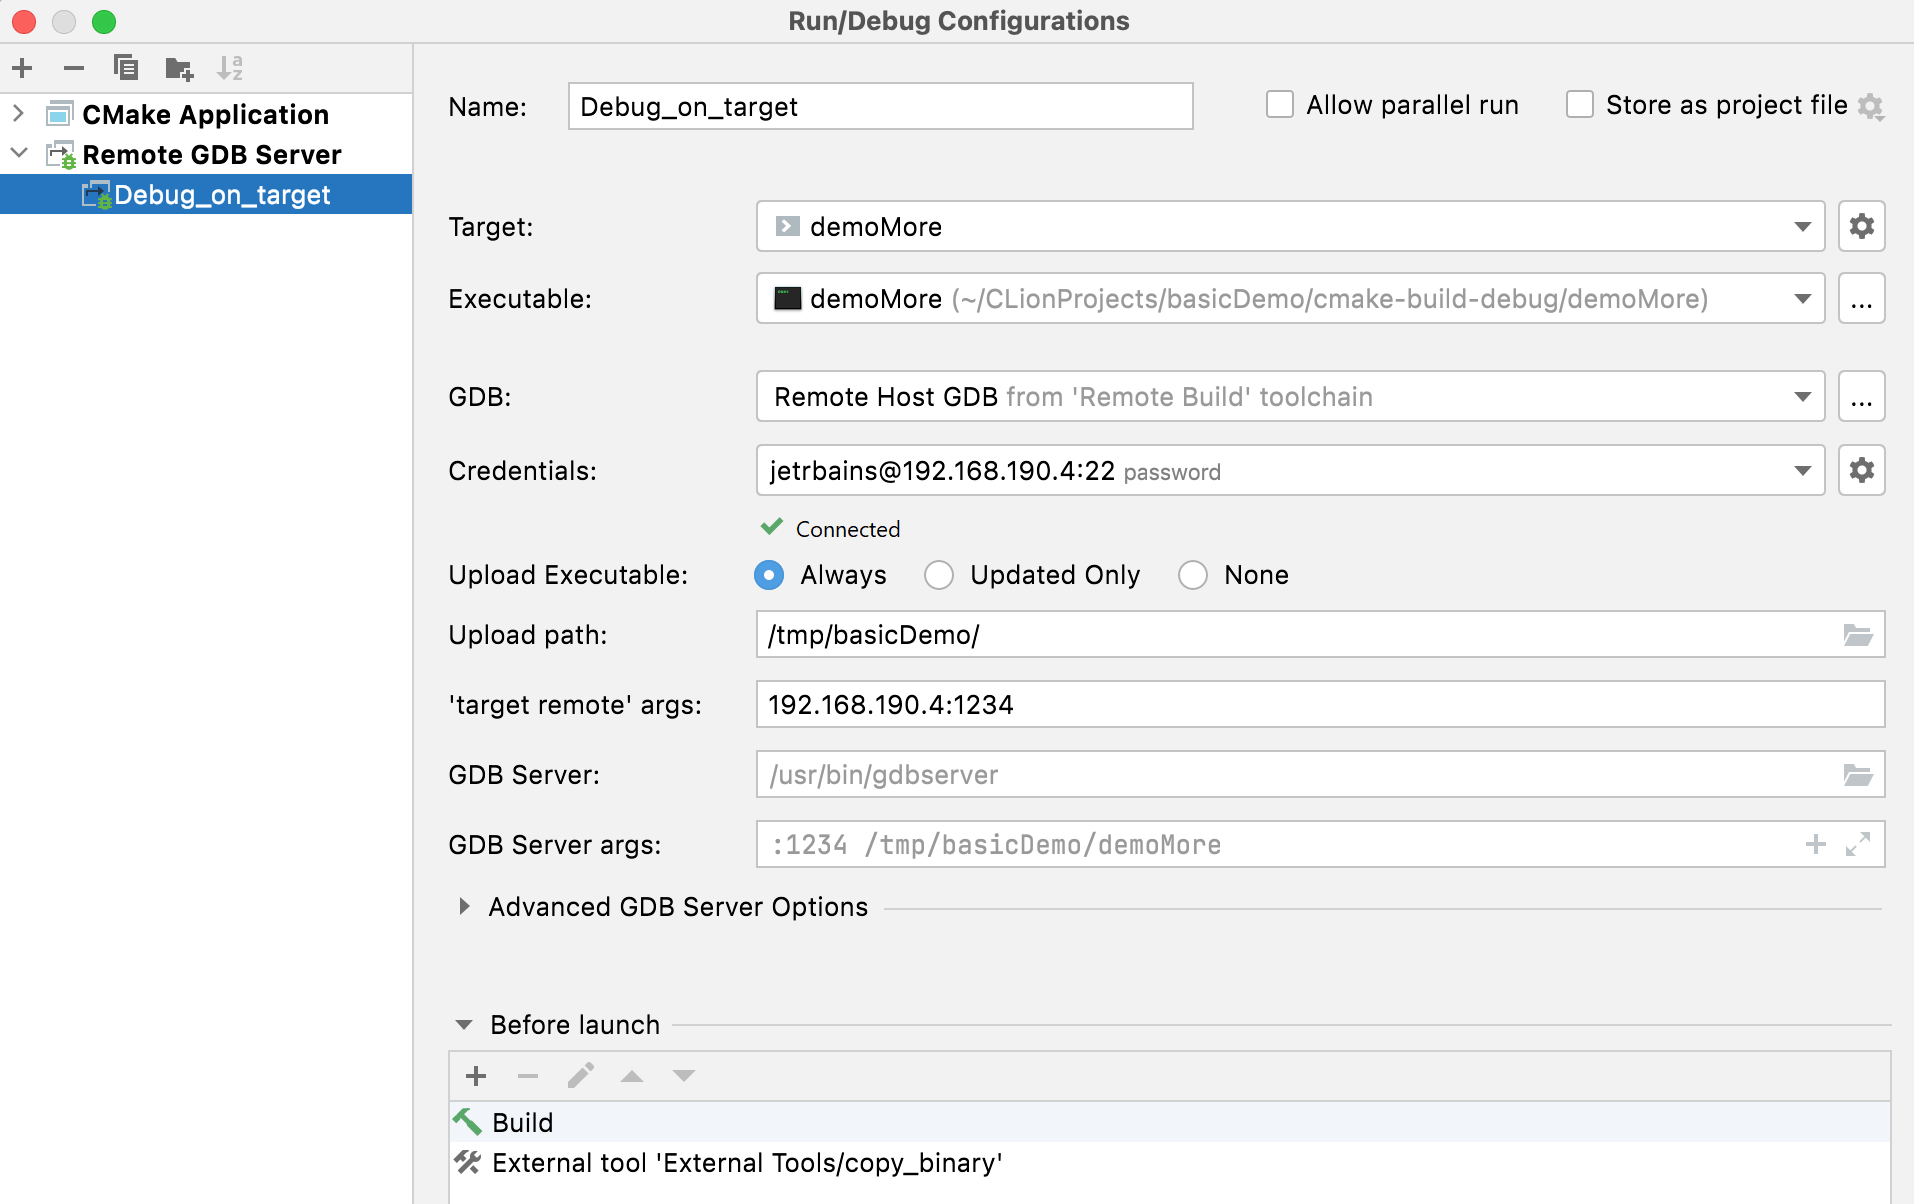Viewport: 1914px width, 1204px height.
Task: Sort configurations alphabetically
Action: [x=230, y=68]
